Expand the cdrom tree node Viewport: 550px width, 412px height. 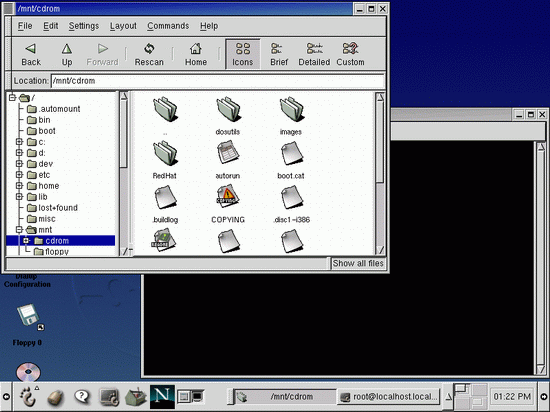(x=26, y=241)
